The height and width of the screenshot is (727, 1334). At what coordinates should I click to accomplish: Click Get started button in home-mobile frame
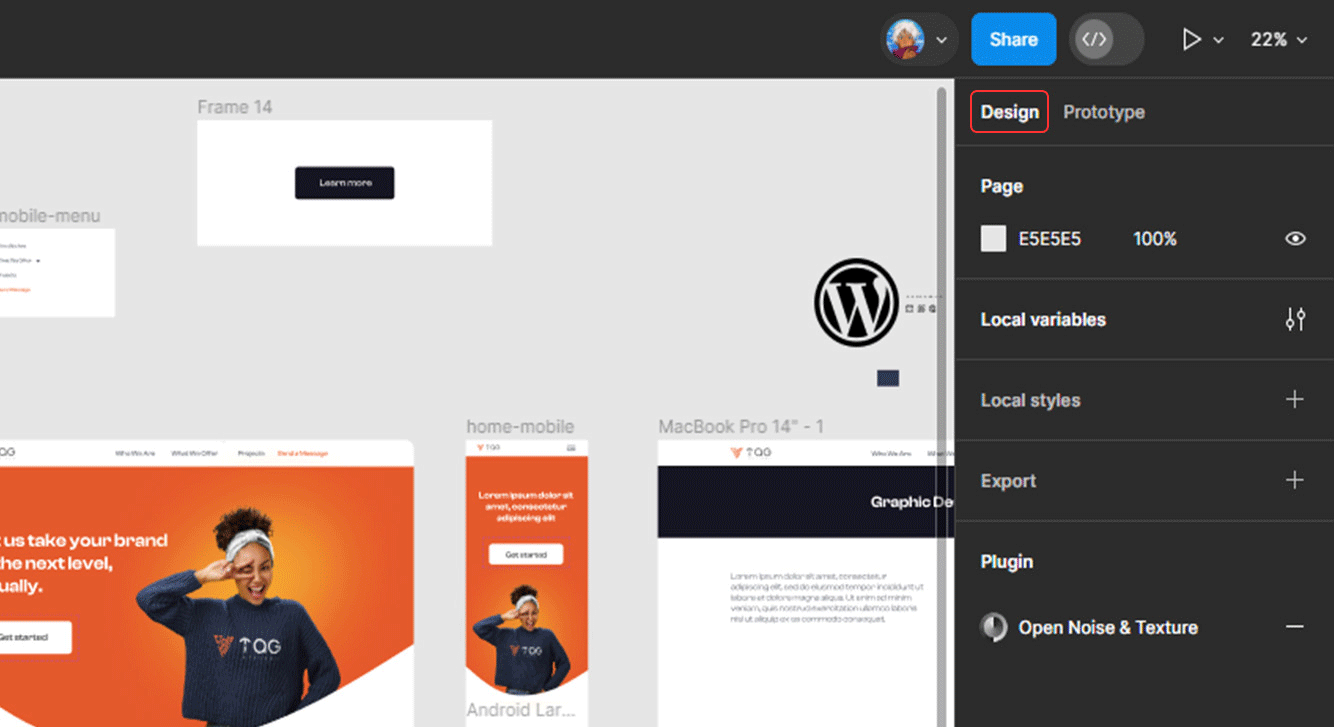point(526,554)
